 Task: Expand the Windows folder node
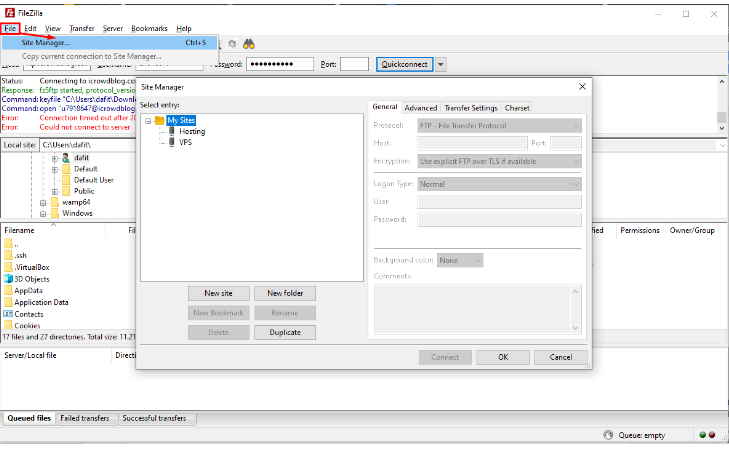click(43, 214)
